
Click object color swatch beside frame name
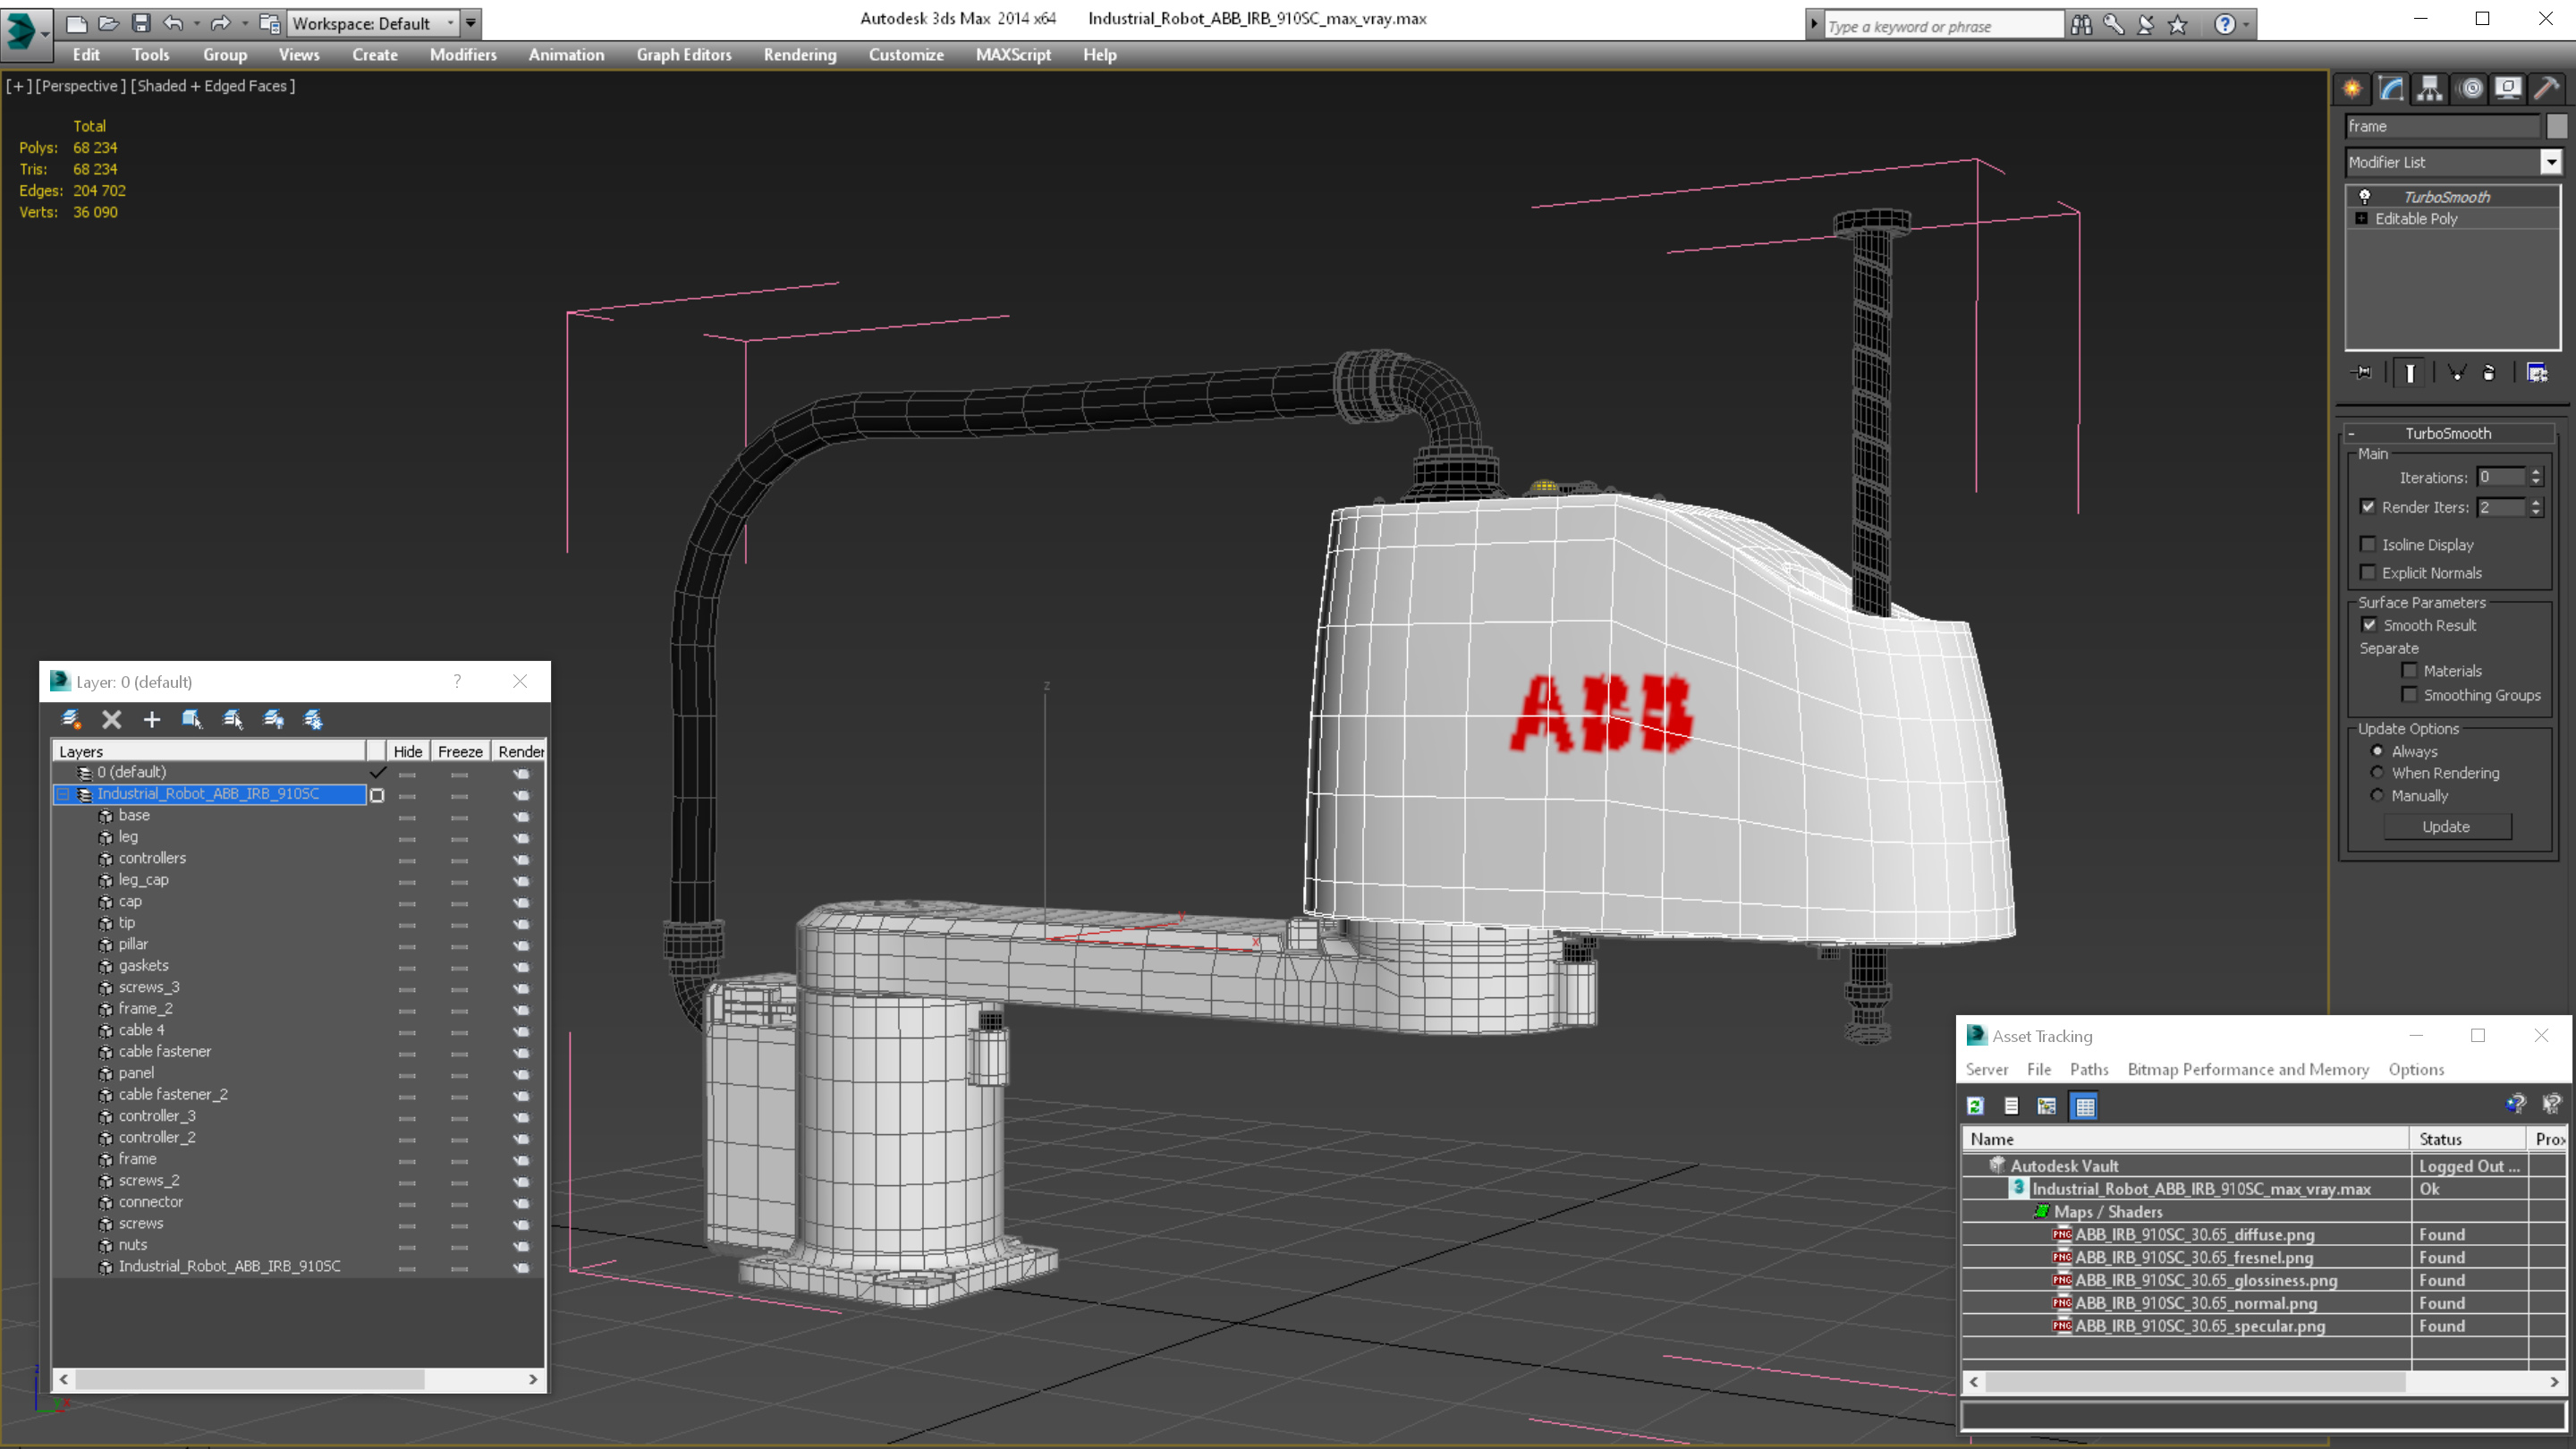point(2556,126)
